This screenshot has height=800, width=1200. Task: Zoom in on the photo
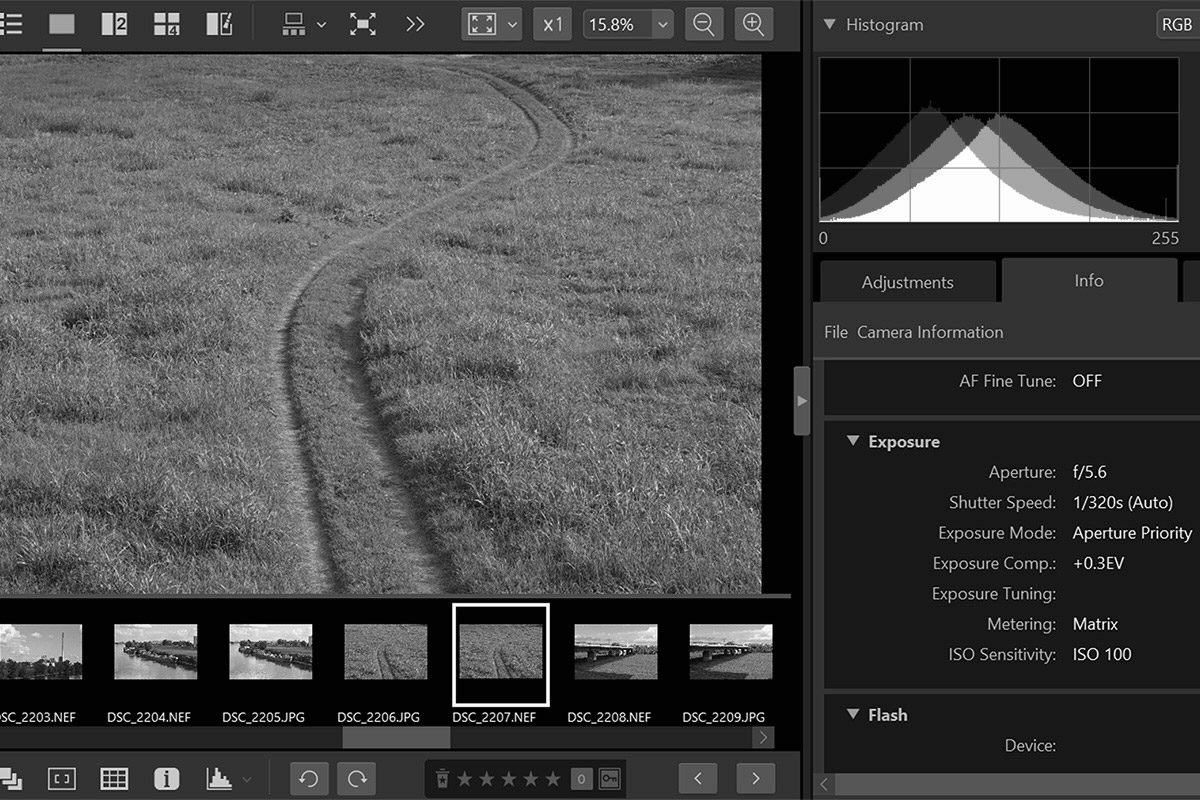click(754, 24)
